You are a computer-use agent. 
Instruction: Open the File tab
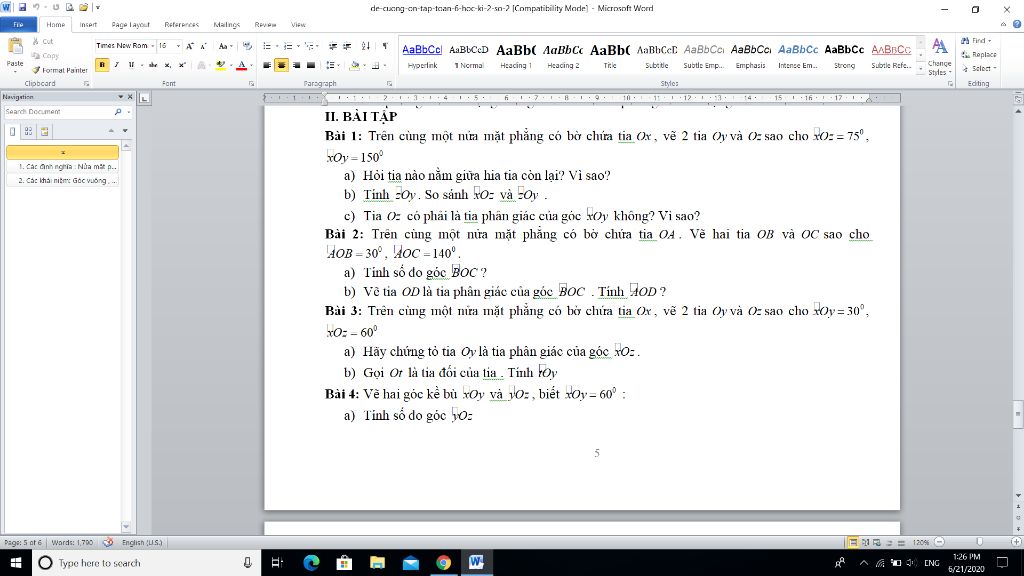pyautogui.click(x=18, y=25)
